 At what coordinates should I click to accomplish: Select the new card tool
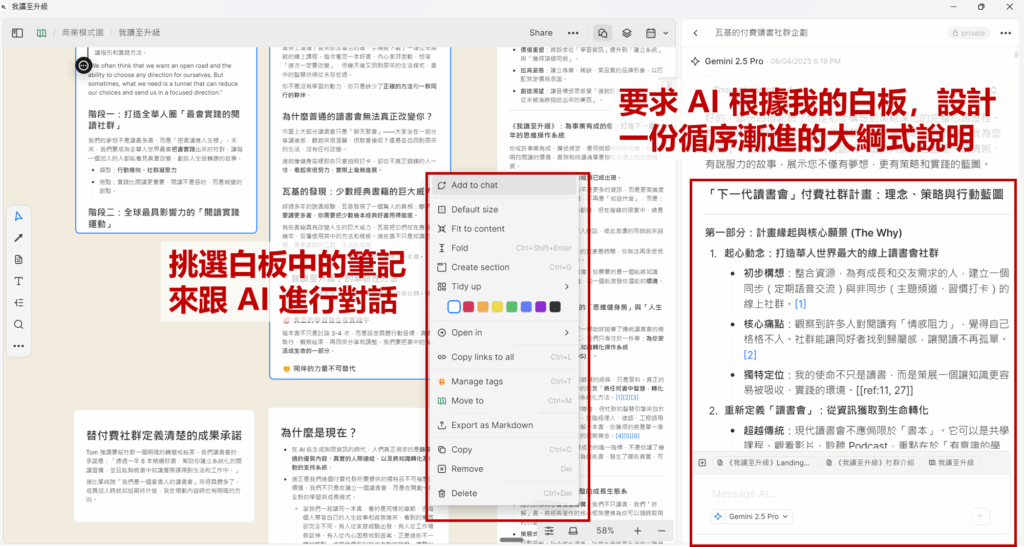(x=19, y=260)
